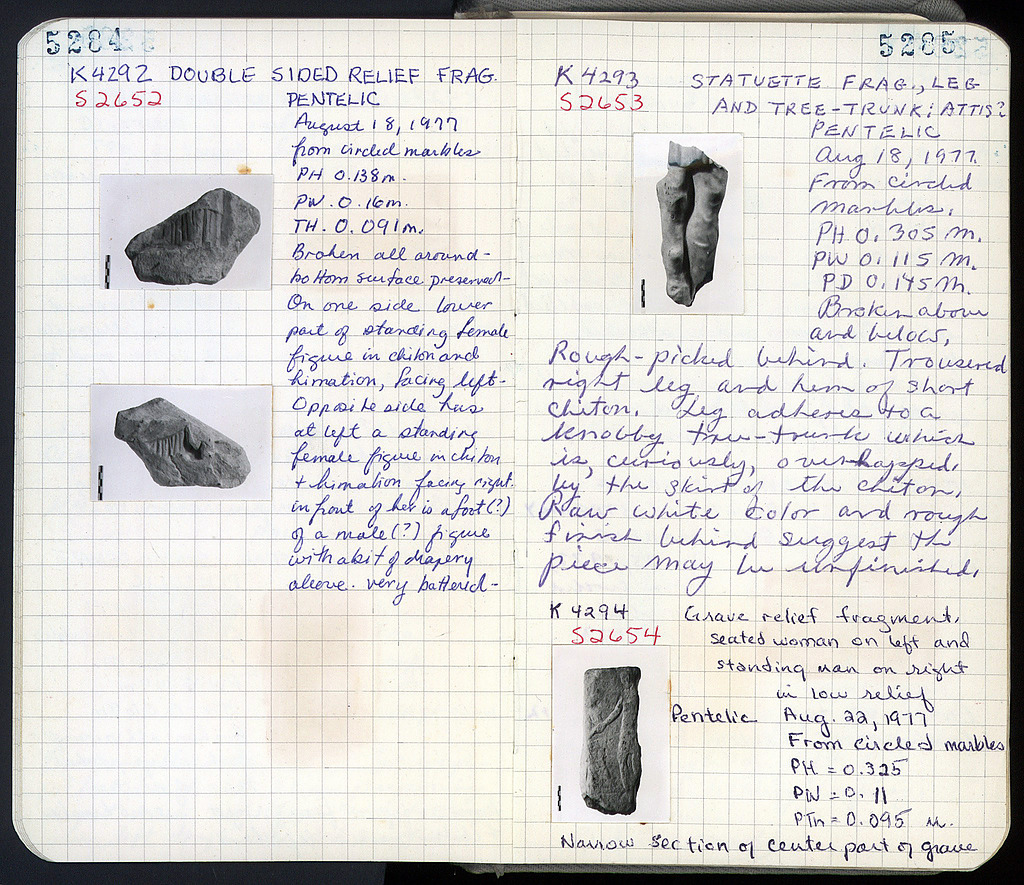
Task: Click the red S2652 inventory number
Action: (117, 98)
